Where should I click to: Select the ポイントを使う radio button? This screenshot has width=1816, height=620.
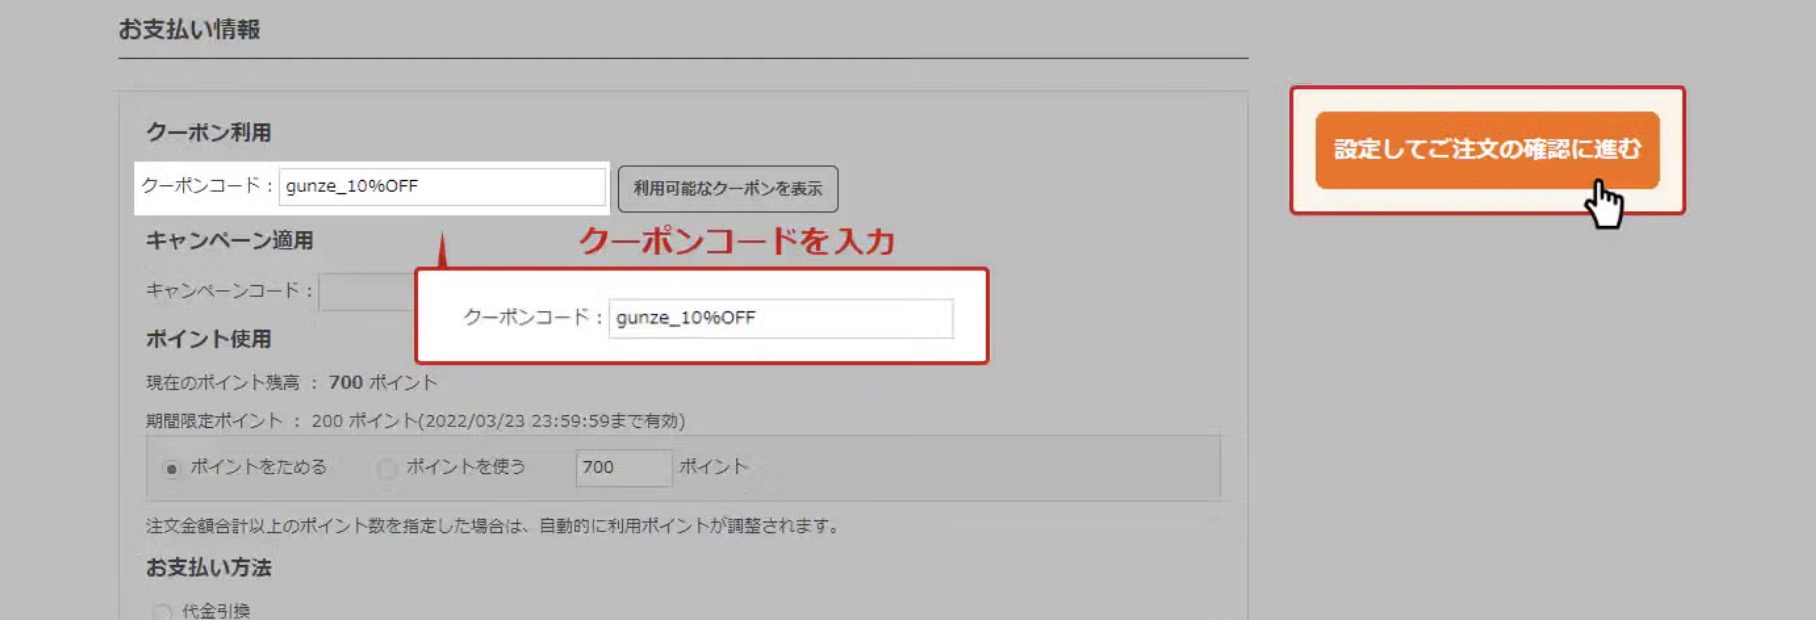[x=387, y=468]
